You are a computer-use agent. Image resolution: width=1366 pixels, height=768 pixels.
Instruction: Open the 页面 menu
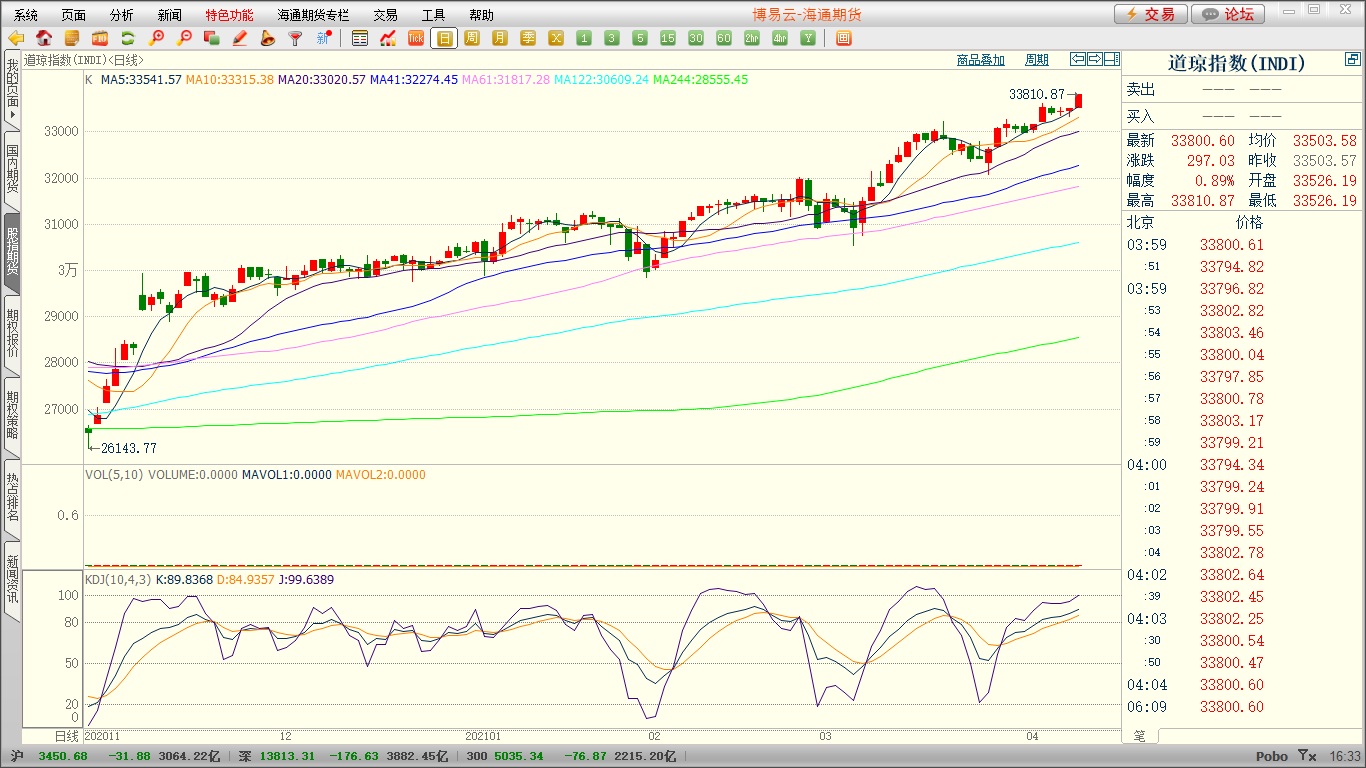(74, 15)
